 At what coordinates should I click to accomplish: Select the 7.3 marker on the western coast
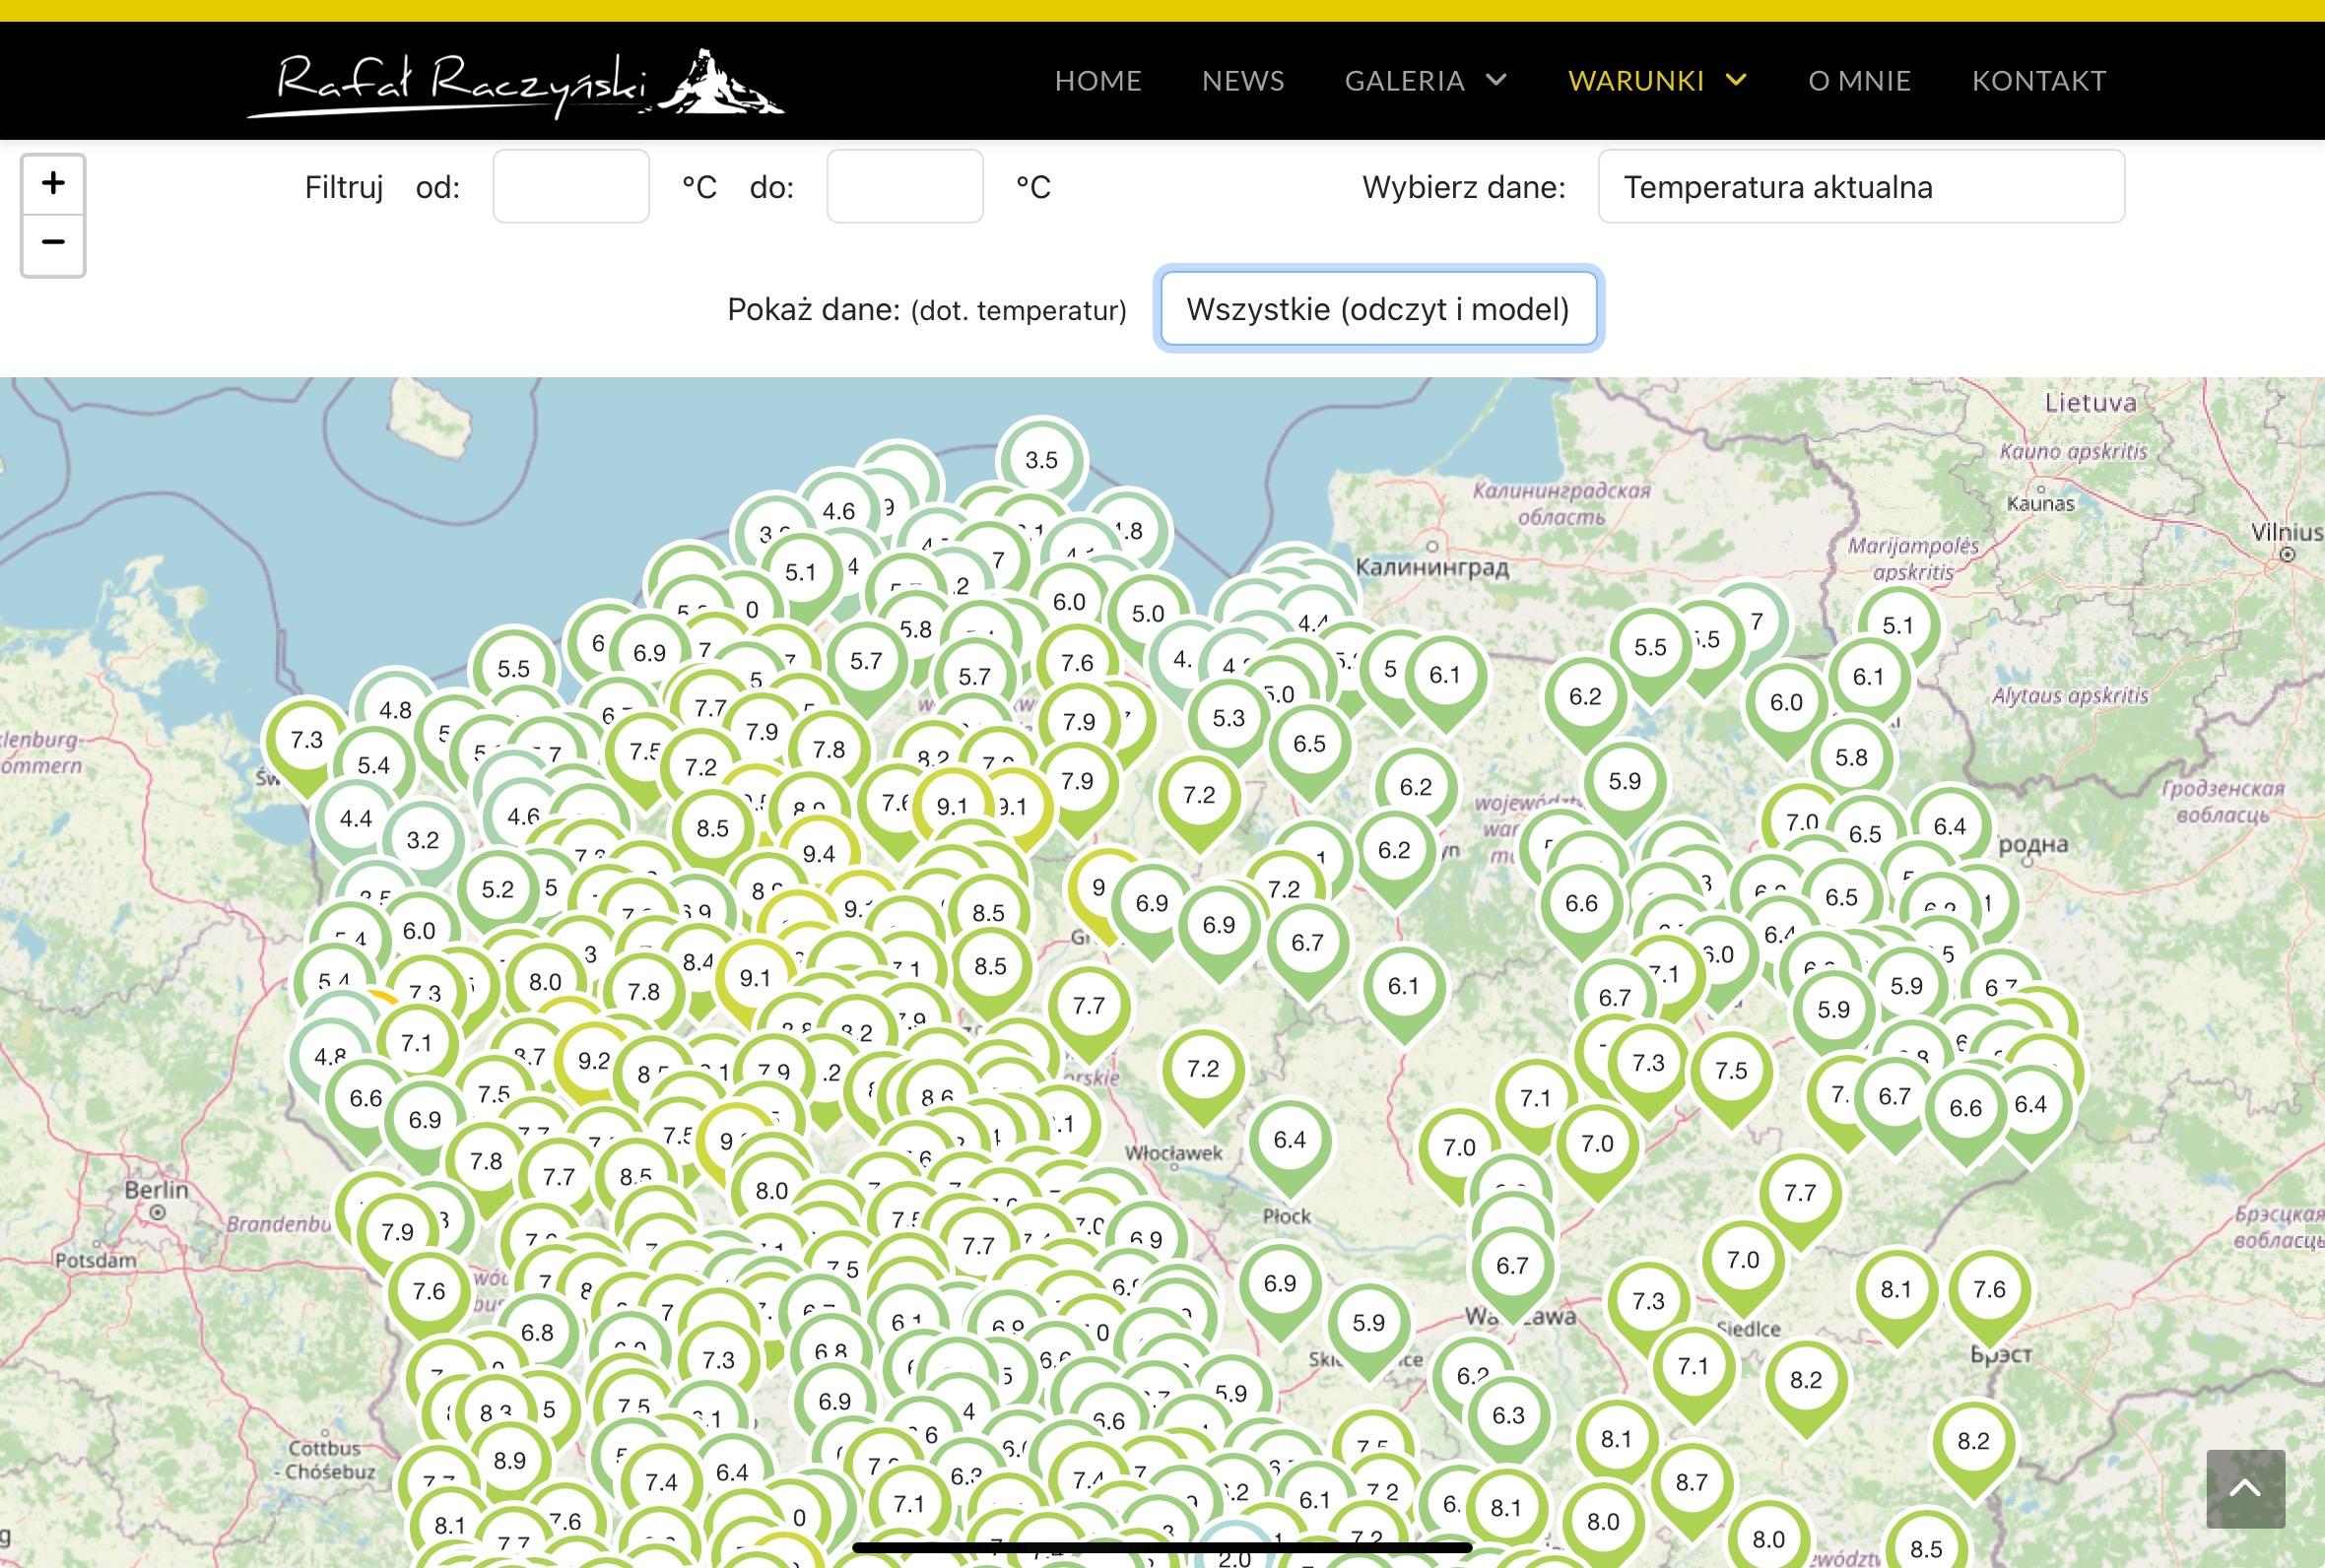pos(307,740)
